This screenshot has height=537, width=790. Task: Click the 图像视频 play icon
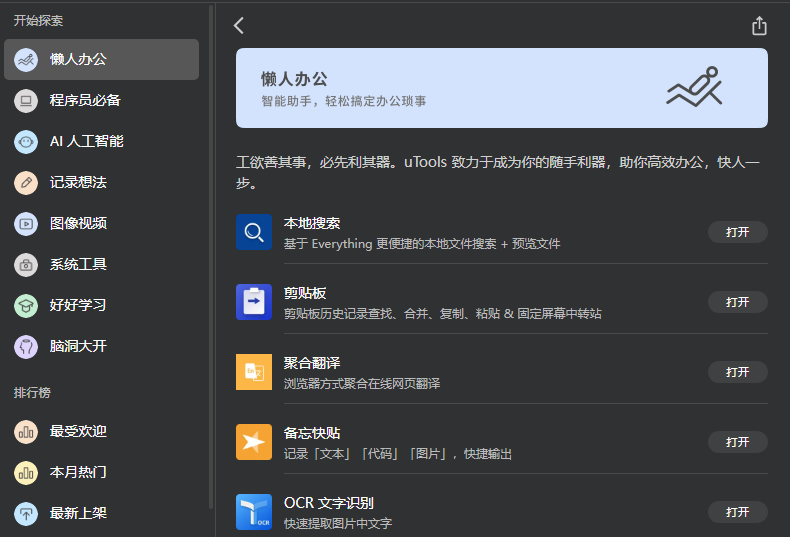point(26,224)
